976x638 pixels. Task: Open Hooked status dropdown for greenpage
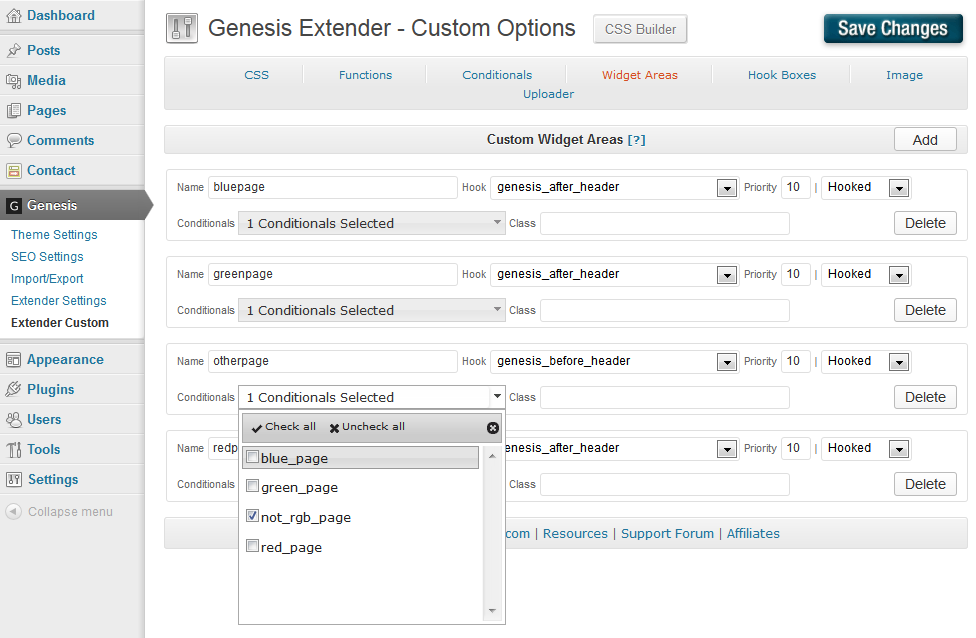[899, 275]
